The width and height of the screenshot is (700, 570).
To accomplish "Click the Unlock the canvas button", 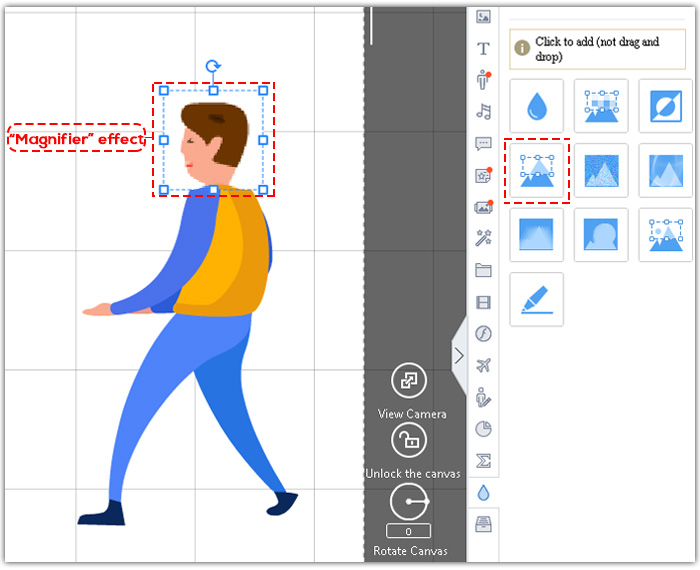I will (409, 441).
